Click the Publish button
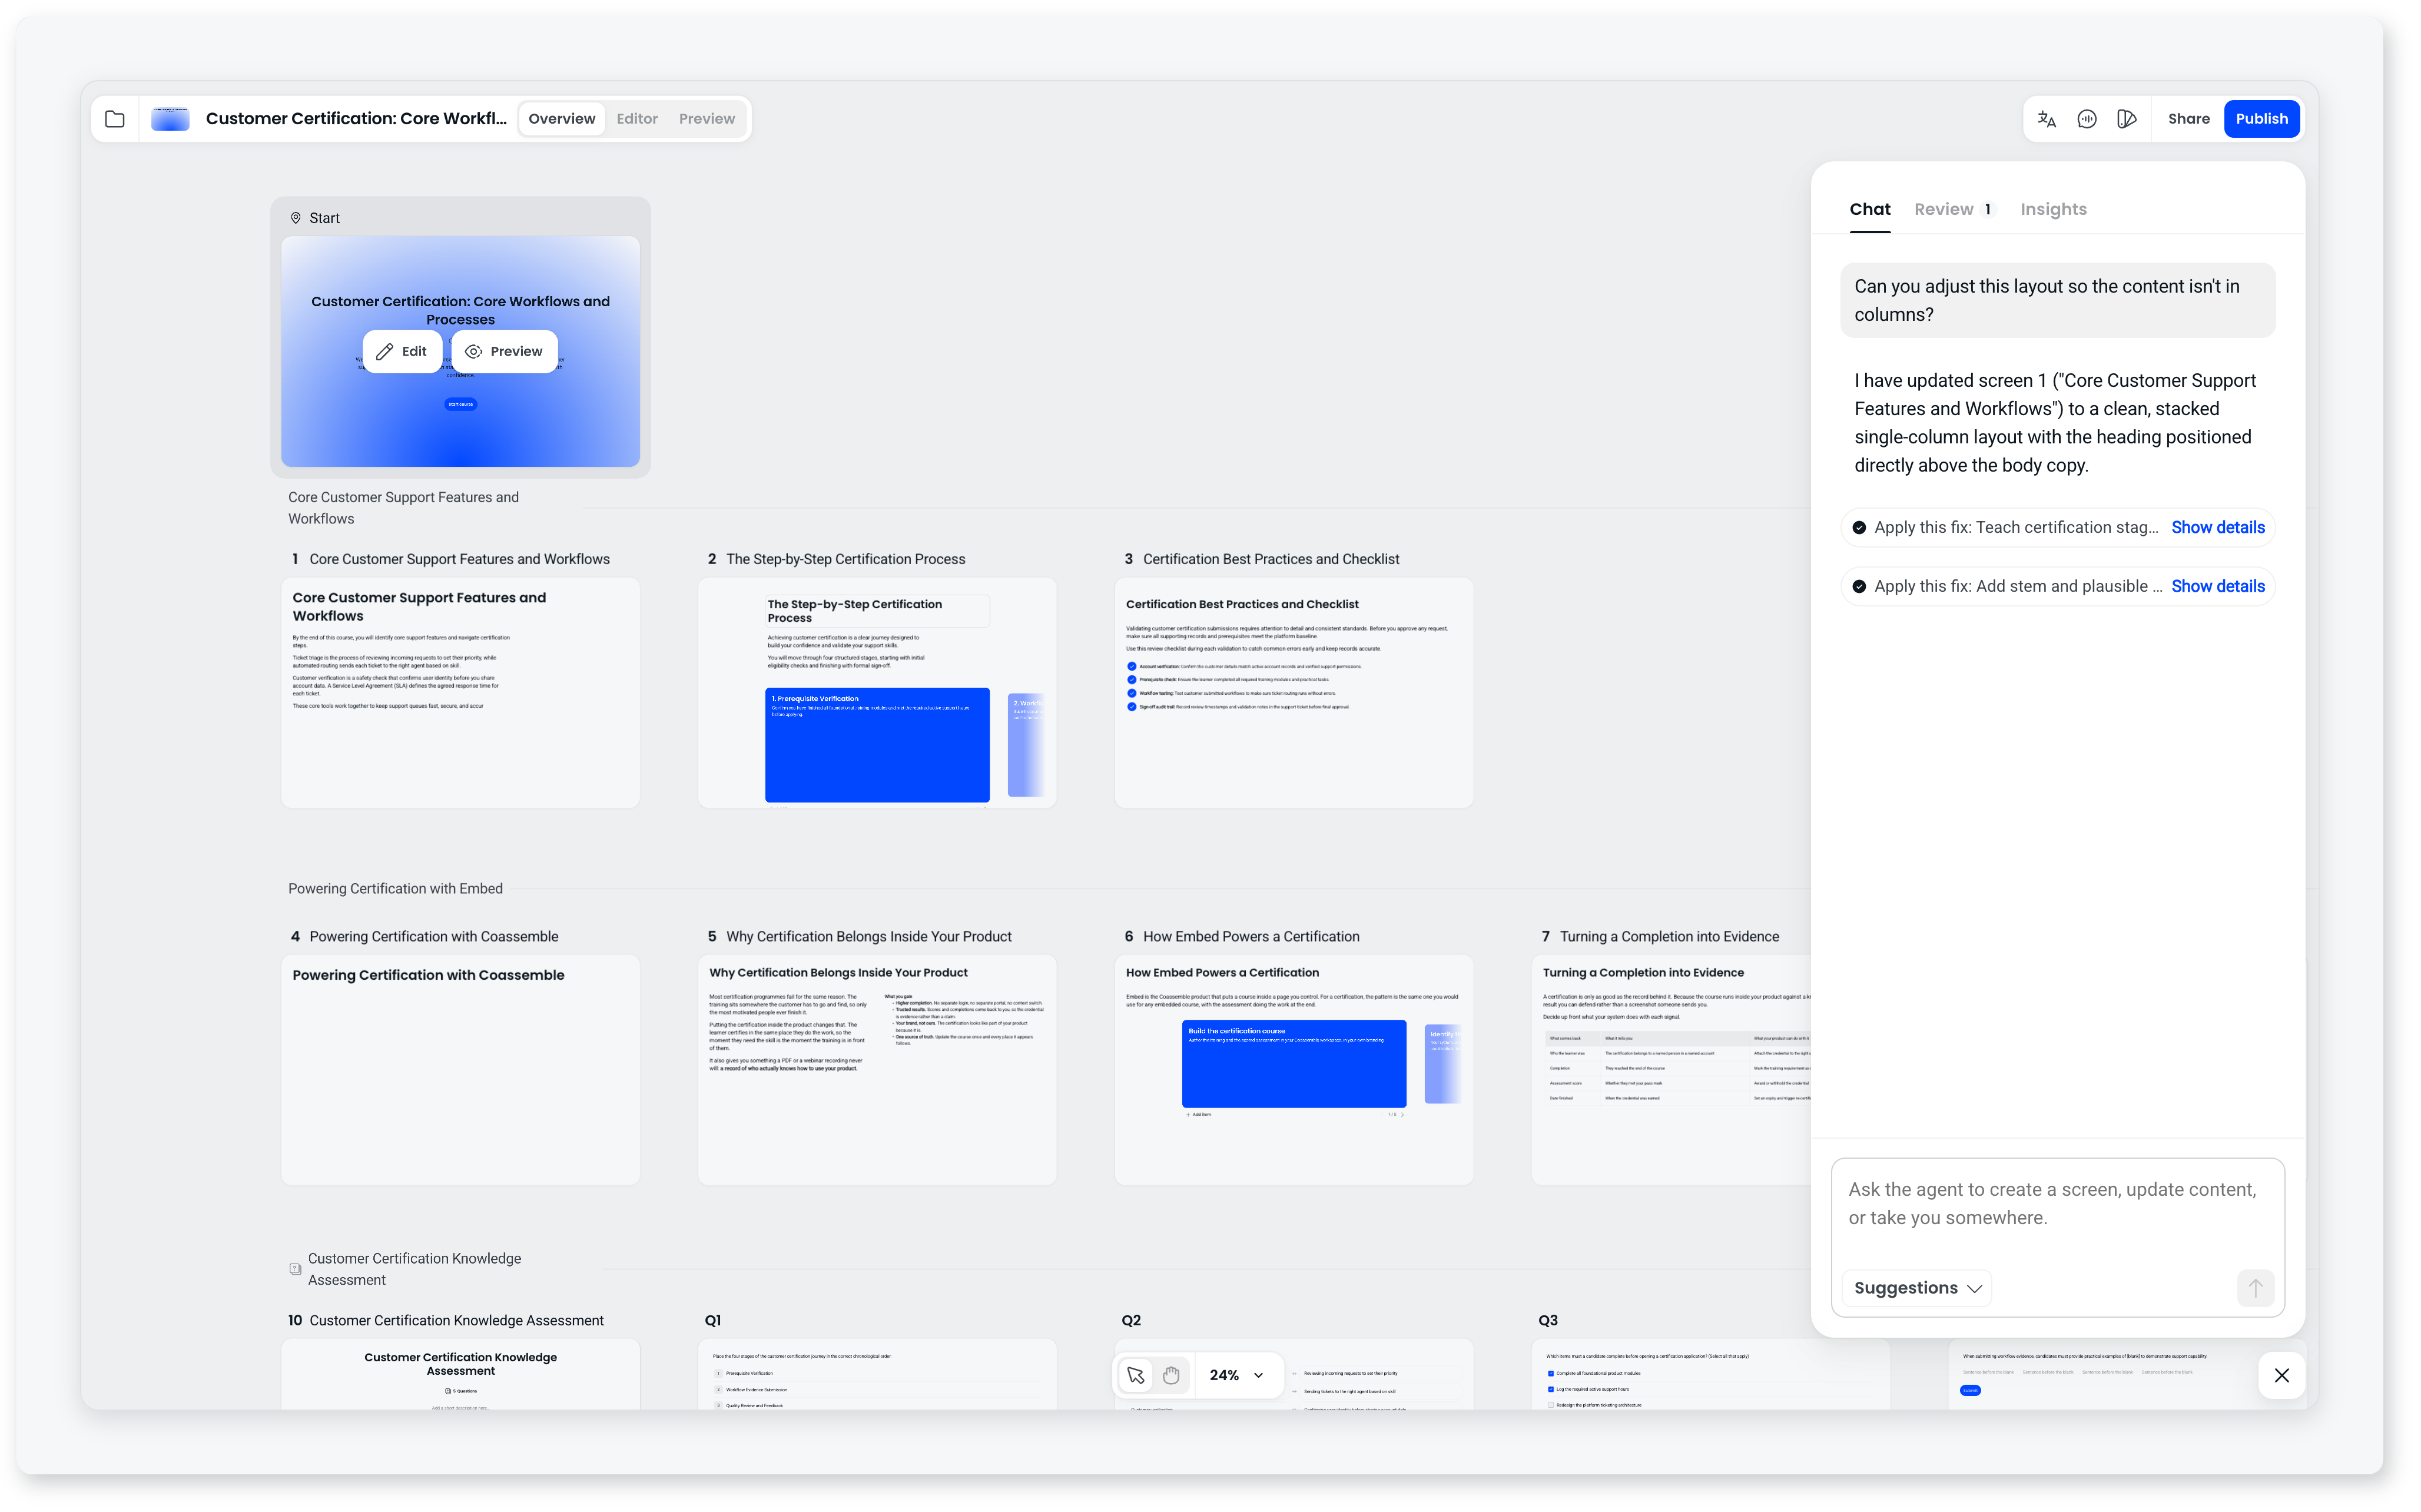Image resolution: width=2421 pixels, height=1512 pixels. pos(2261,119)
